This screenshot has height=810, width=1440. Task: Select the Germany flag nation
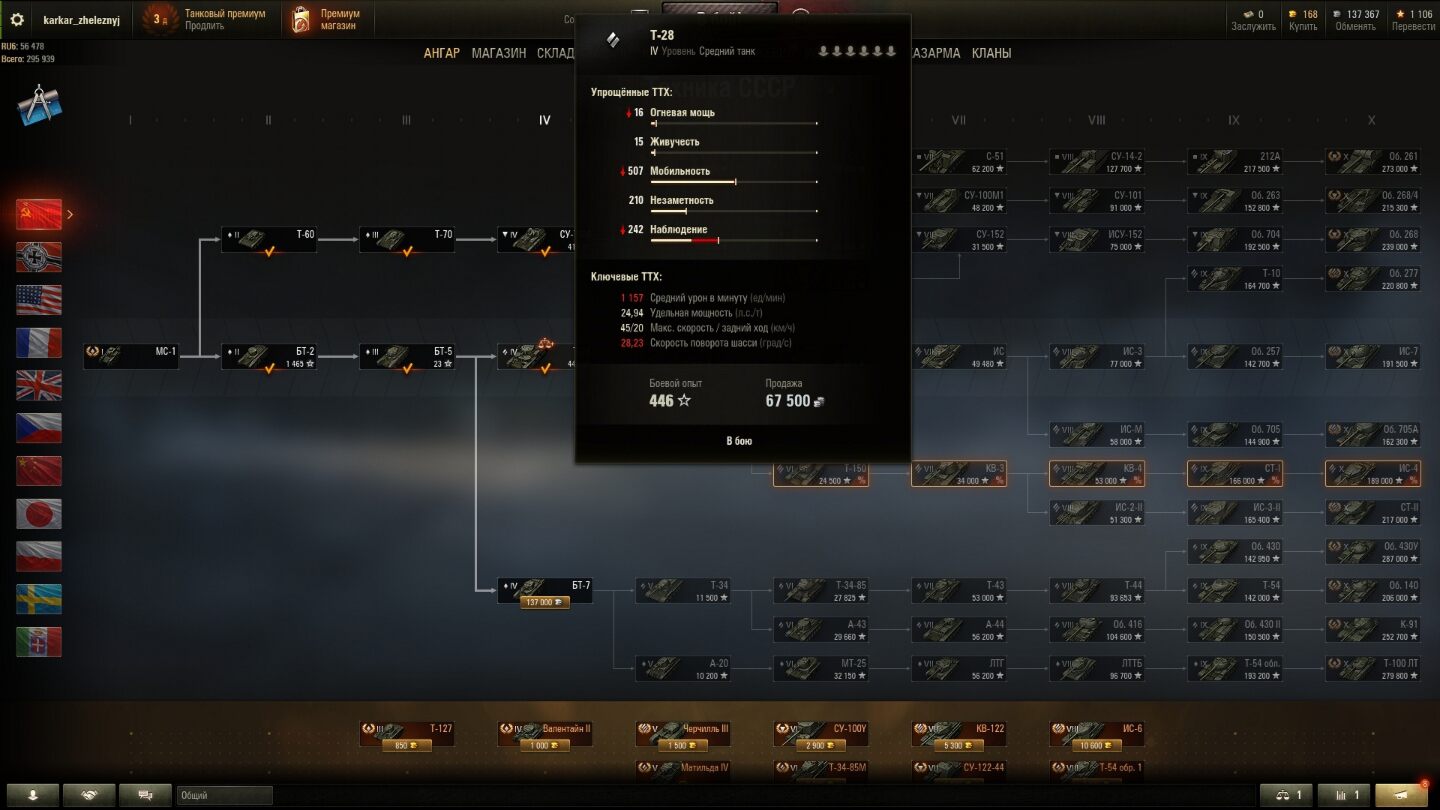click(x=38, y=257)
